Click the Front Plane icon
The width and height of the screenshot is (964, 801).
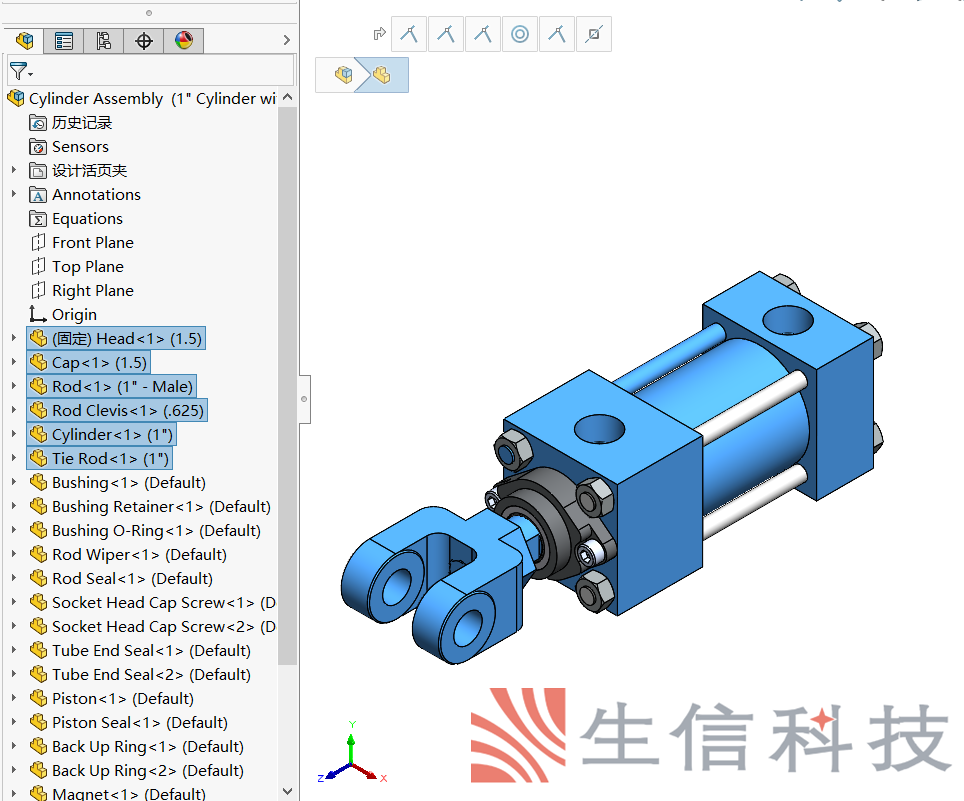pos(38,243)
